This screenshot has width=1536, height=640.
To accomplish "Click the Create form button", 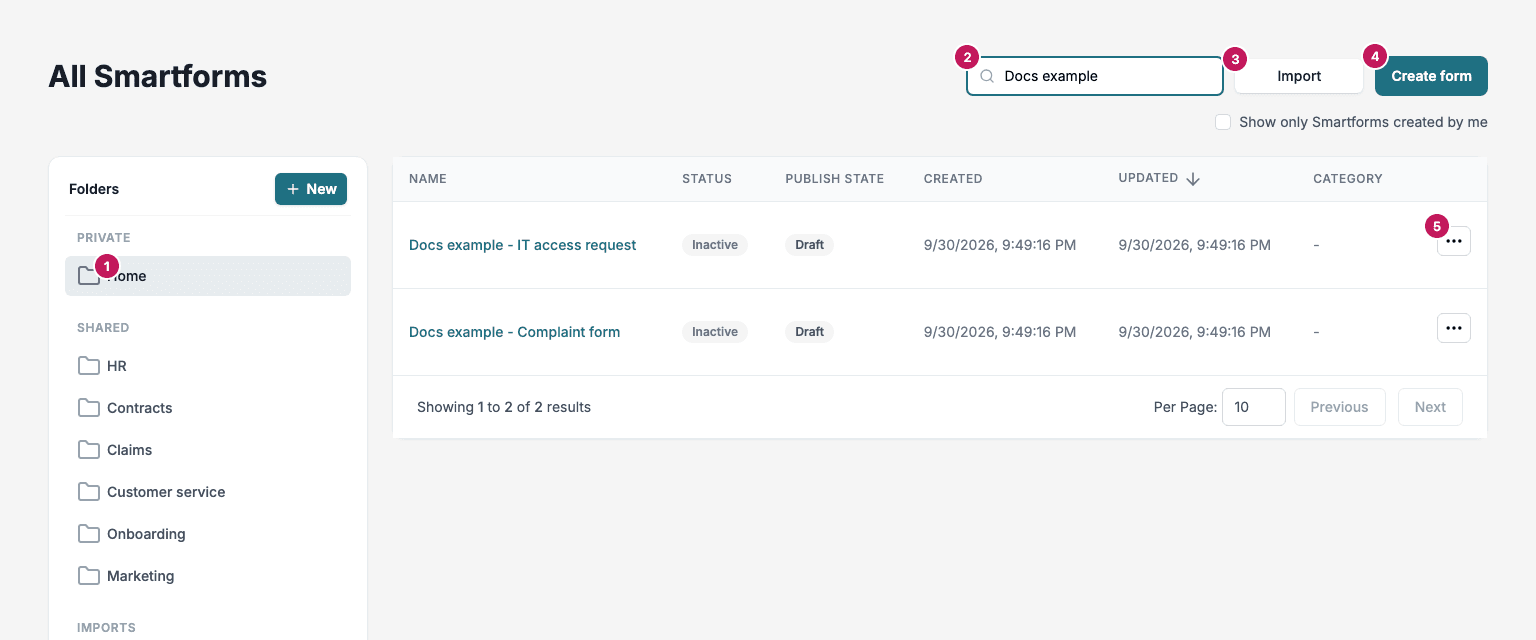I will click(x=1431, y=76).
